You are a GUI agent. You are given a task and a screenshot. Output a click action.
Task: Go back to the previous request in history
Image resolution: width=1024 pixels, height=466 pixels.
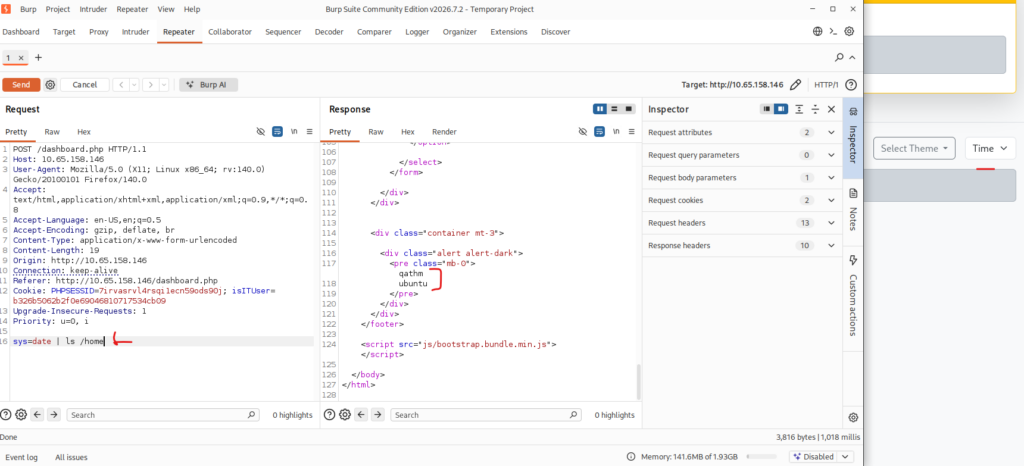click(121, 85)
